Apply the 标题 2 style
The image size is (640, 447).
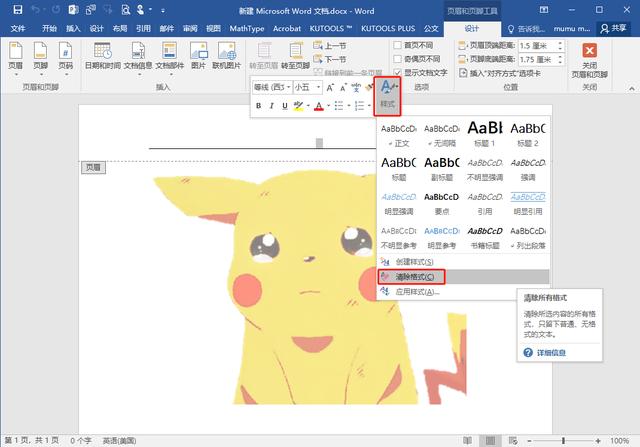528,135
